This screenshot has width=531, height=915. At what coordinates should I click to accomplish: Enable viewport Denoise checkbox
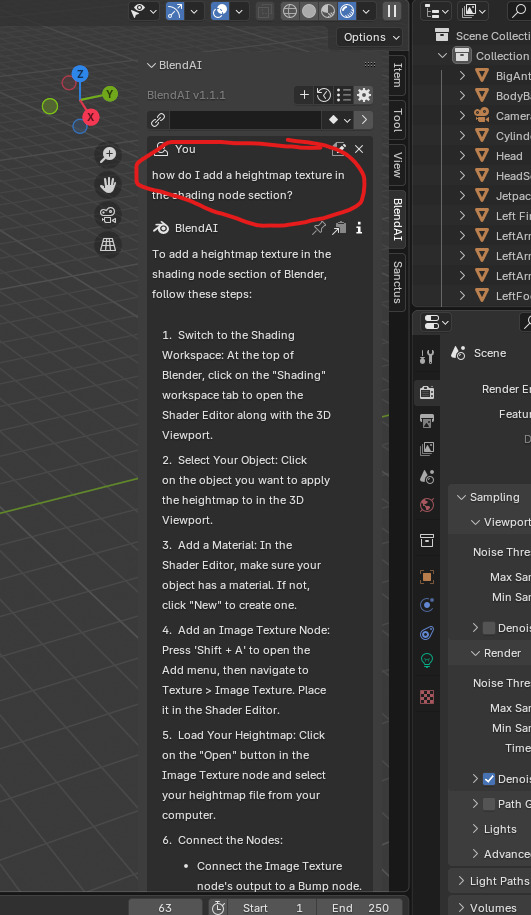489,628
